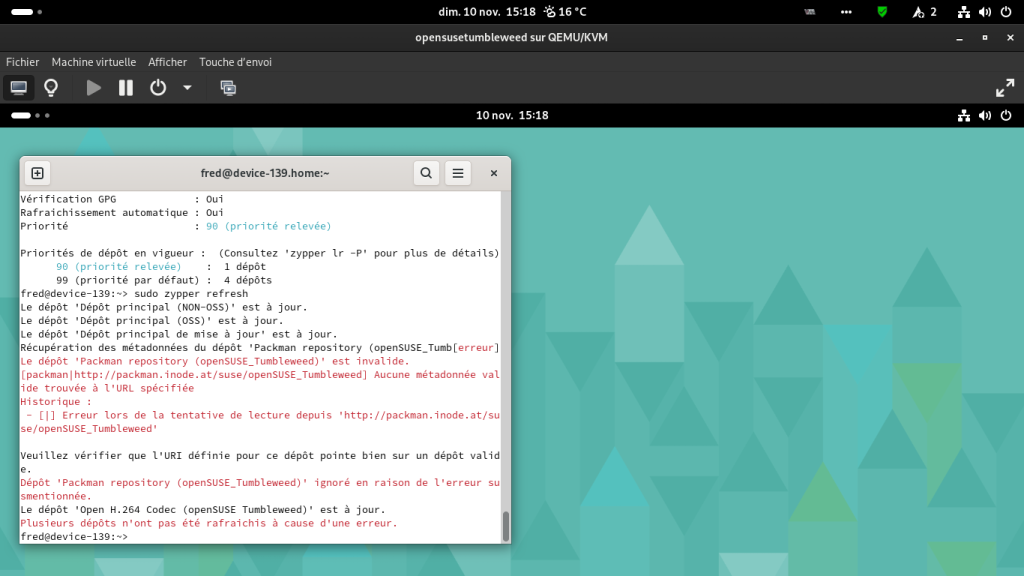Switch VM viewer to fullscreen
This screenshot has width=1024, height=576.
(x=1005, y=88)
